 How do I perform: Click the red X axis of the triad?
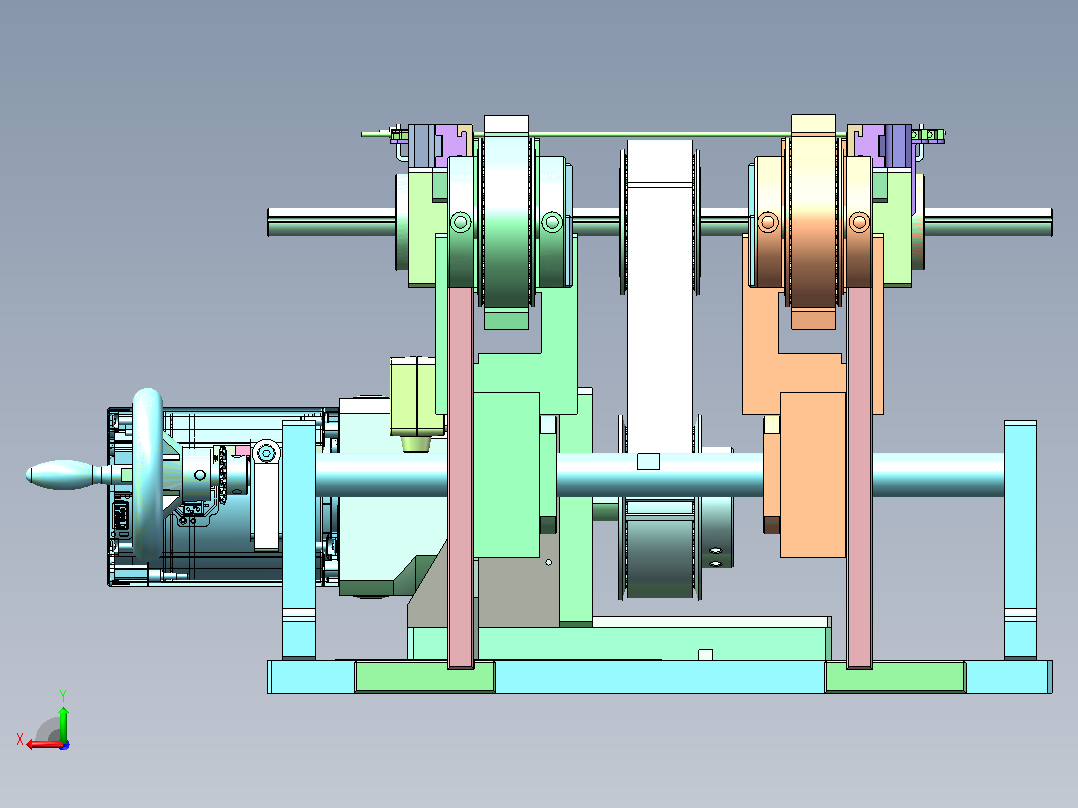coord(44,745)
